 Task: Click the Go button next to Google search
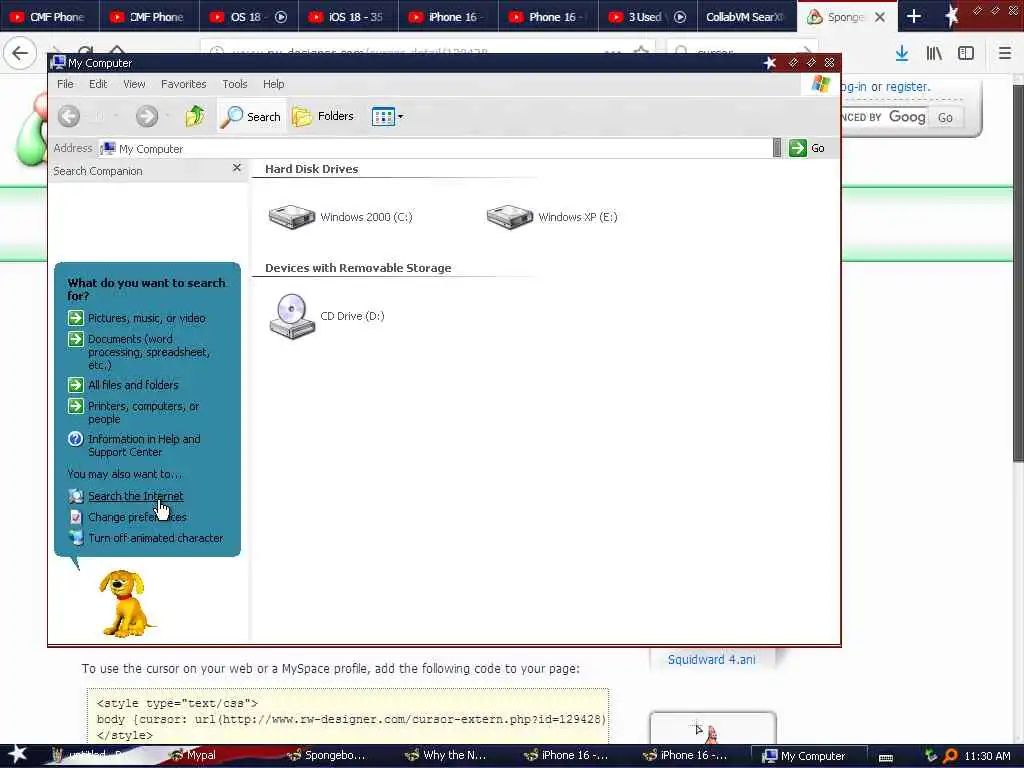[945, 118]
